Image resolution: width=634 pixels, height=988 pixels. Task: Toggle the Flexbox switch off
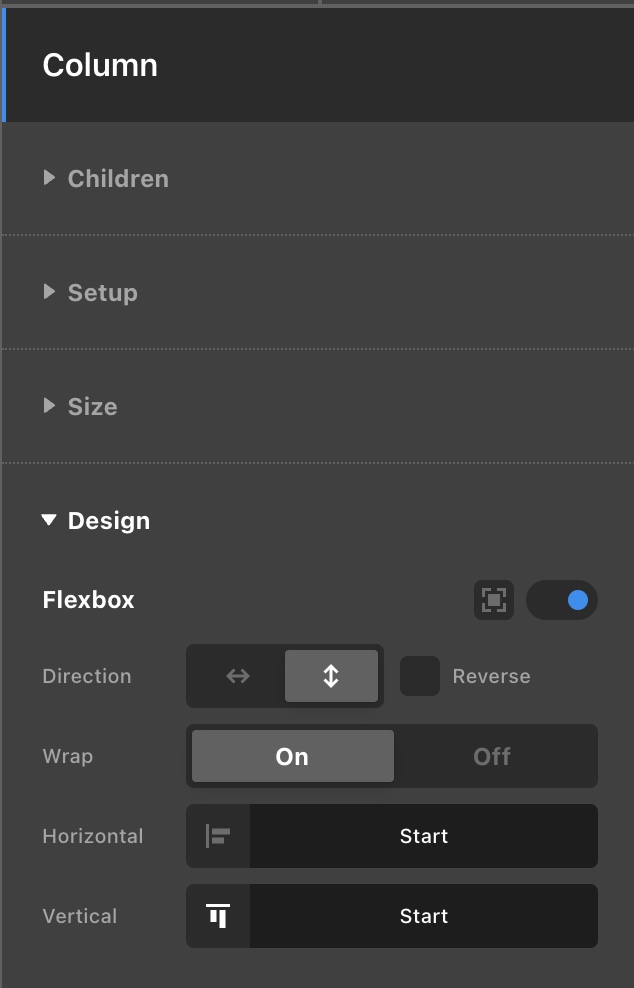point(562,600)
